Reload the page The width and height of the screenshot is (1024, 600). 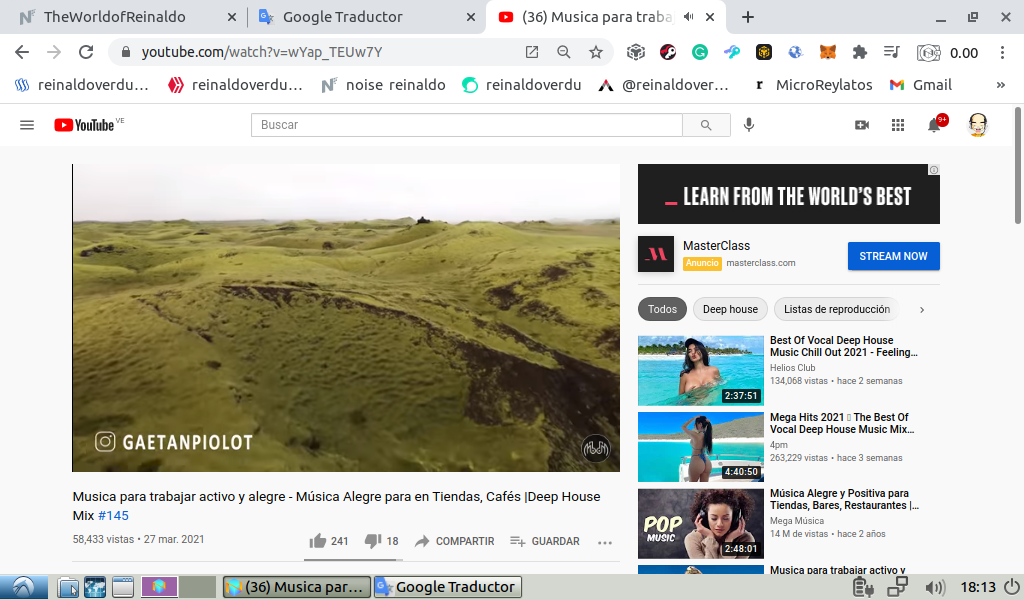tap(86, 52)
